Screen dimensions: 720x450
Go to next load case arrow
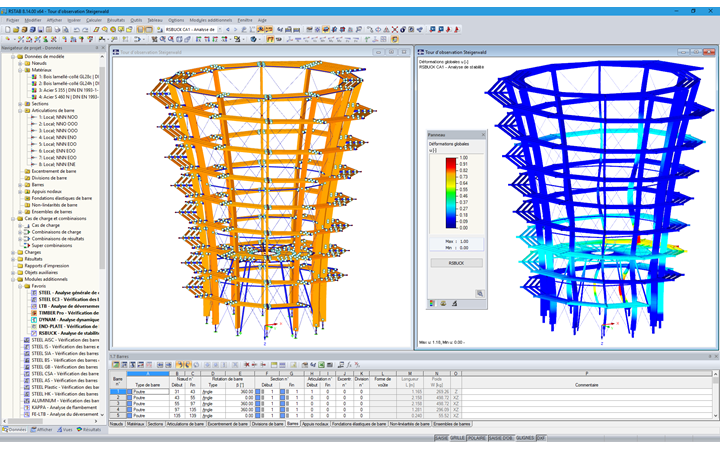point(235,29)
